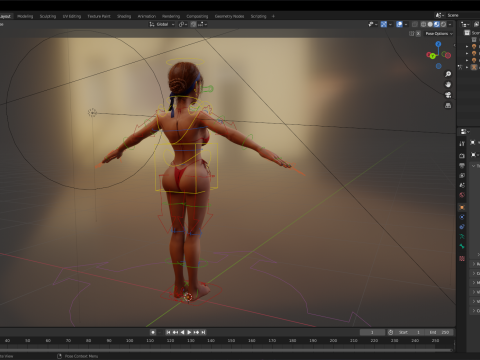The height and width of the screenshot is (360, 480).
Task: Click the current frame field
Action: coord(372,332)
